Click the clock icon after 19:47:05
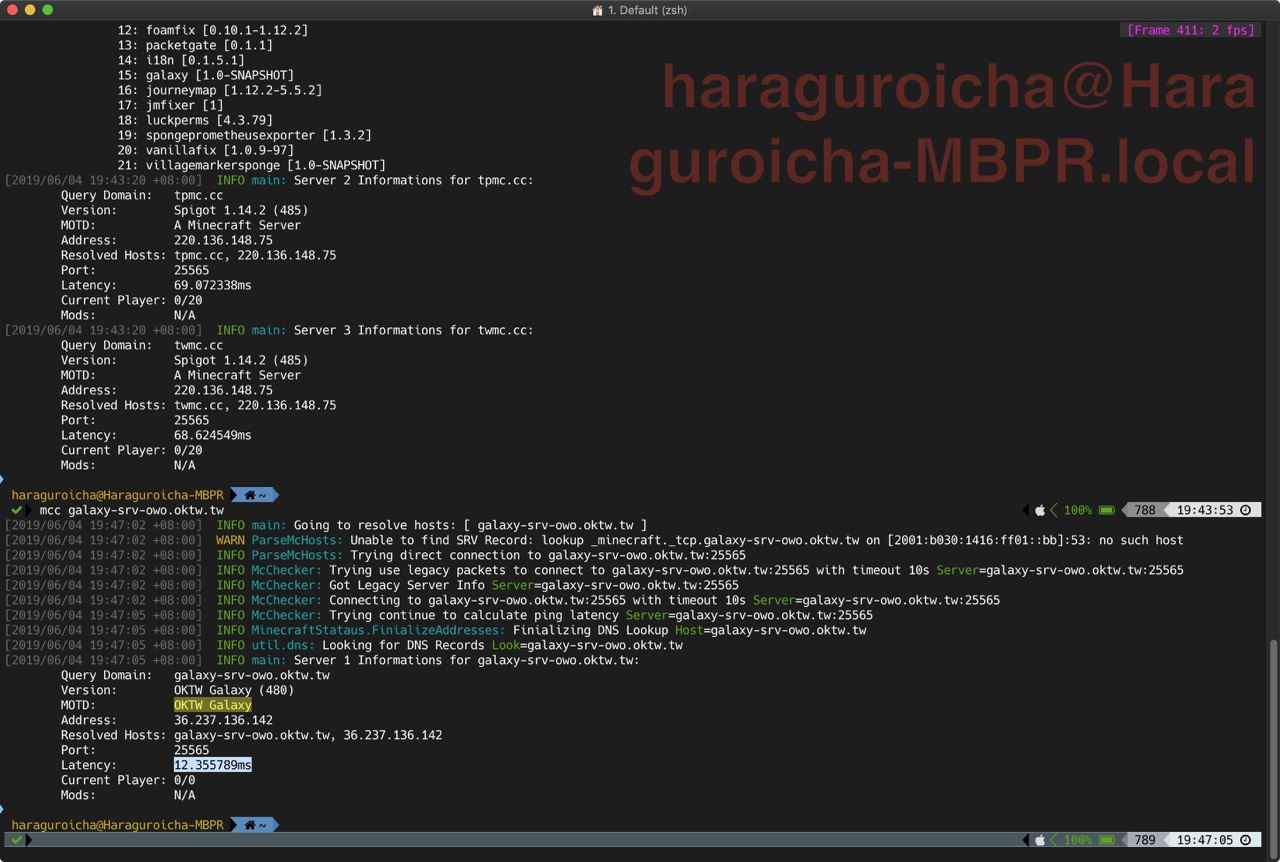The image size is (1280, 862). tap(1245, 840)
